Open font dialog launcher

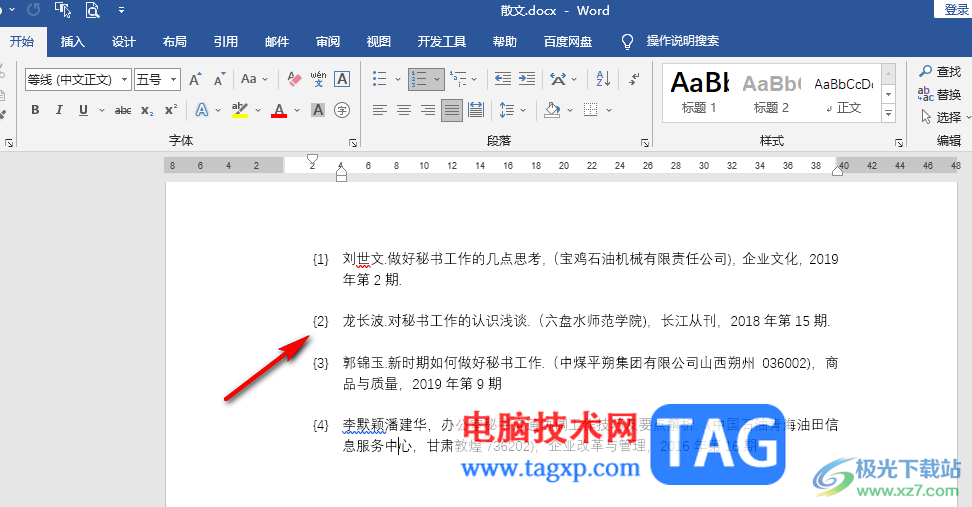pos(353,143)
